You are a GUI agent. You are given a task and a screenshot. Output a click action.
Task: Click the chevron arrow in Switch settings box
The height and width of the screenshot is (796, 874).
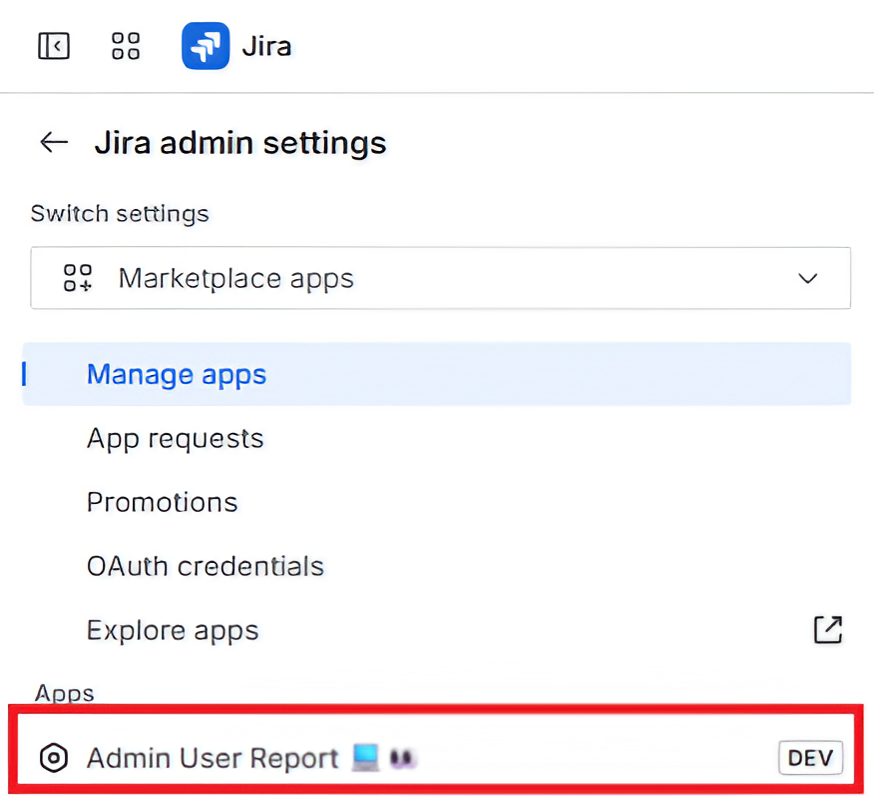coord(808,278)
